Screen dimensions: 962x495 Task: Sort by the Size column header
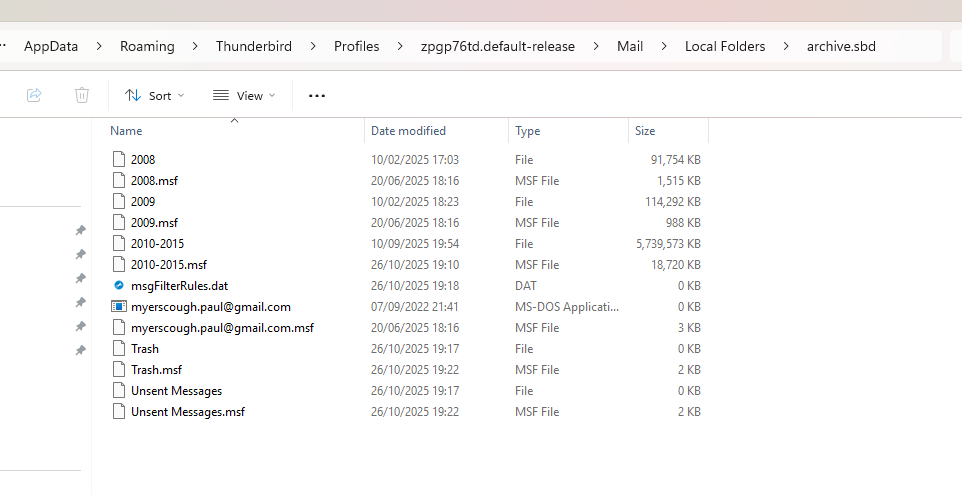[645, 131]
